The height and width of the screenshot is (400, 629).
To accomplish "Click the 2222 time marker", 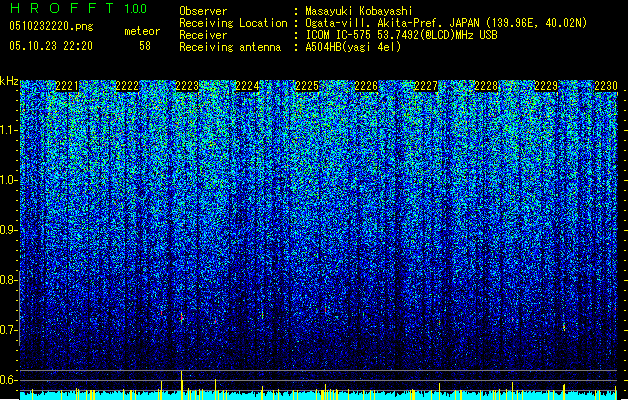I will coord(127,86).
